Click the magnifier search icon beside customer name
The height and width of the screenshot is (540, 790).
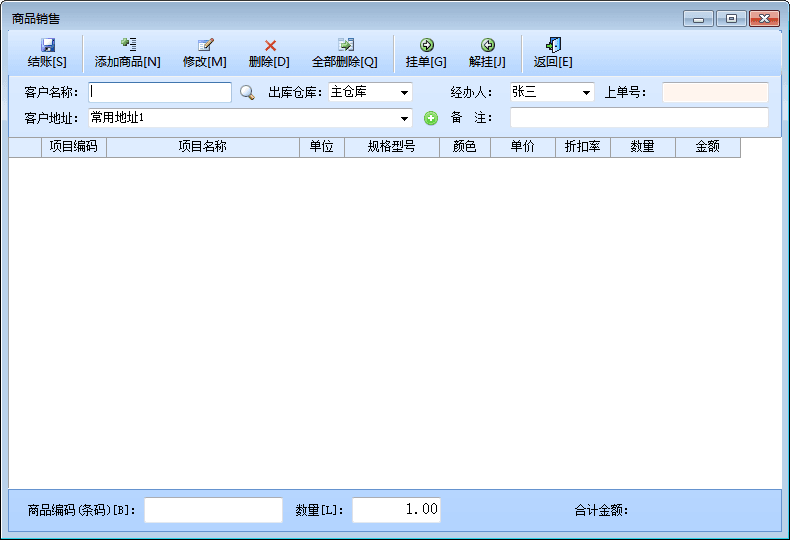coord(247,93)
